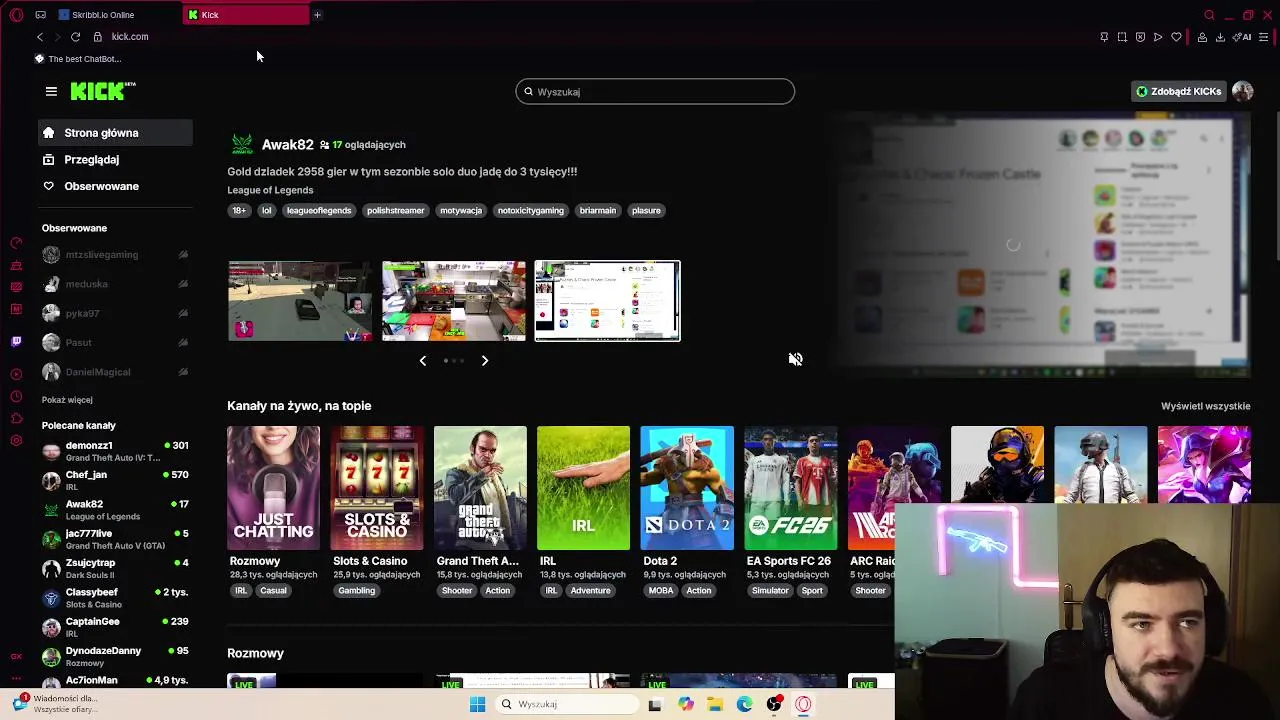Open Kick user avatar menu
The width and height of the screenshot is (1280, 720).
1242,91
